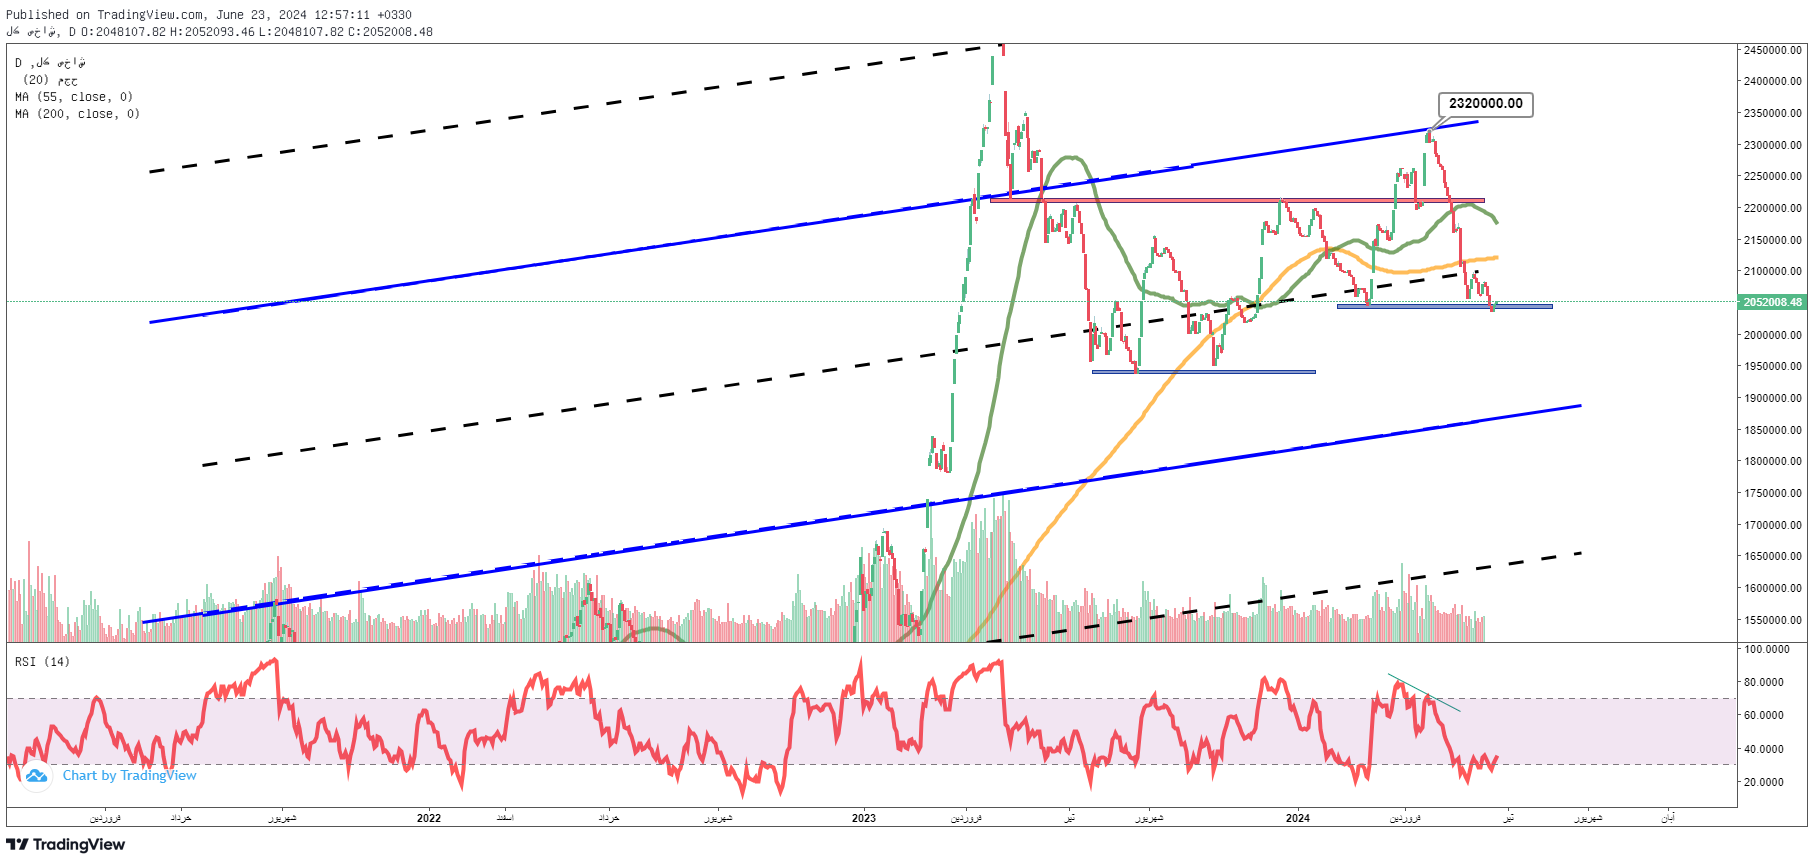The image size is (1814, 863).
Task: Select the MA (200, close, 0) legend
Action: tap(77, 114)
